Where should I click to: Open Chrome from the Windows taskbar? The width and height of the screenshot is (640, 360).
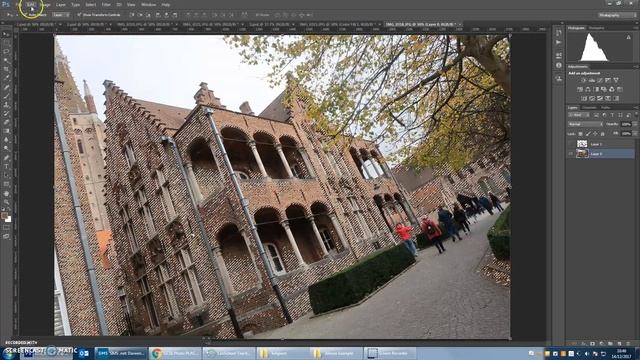point(175,353)
